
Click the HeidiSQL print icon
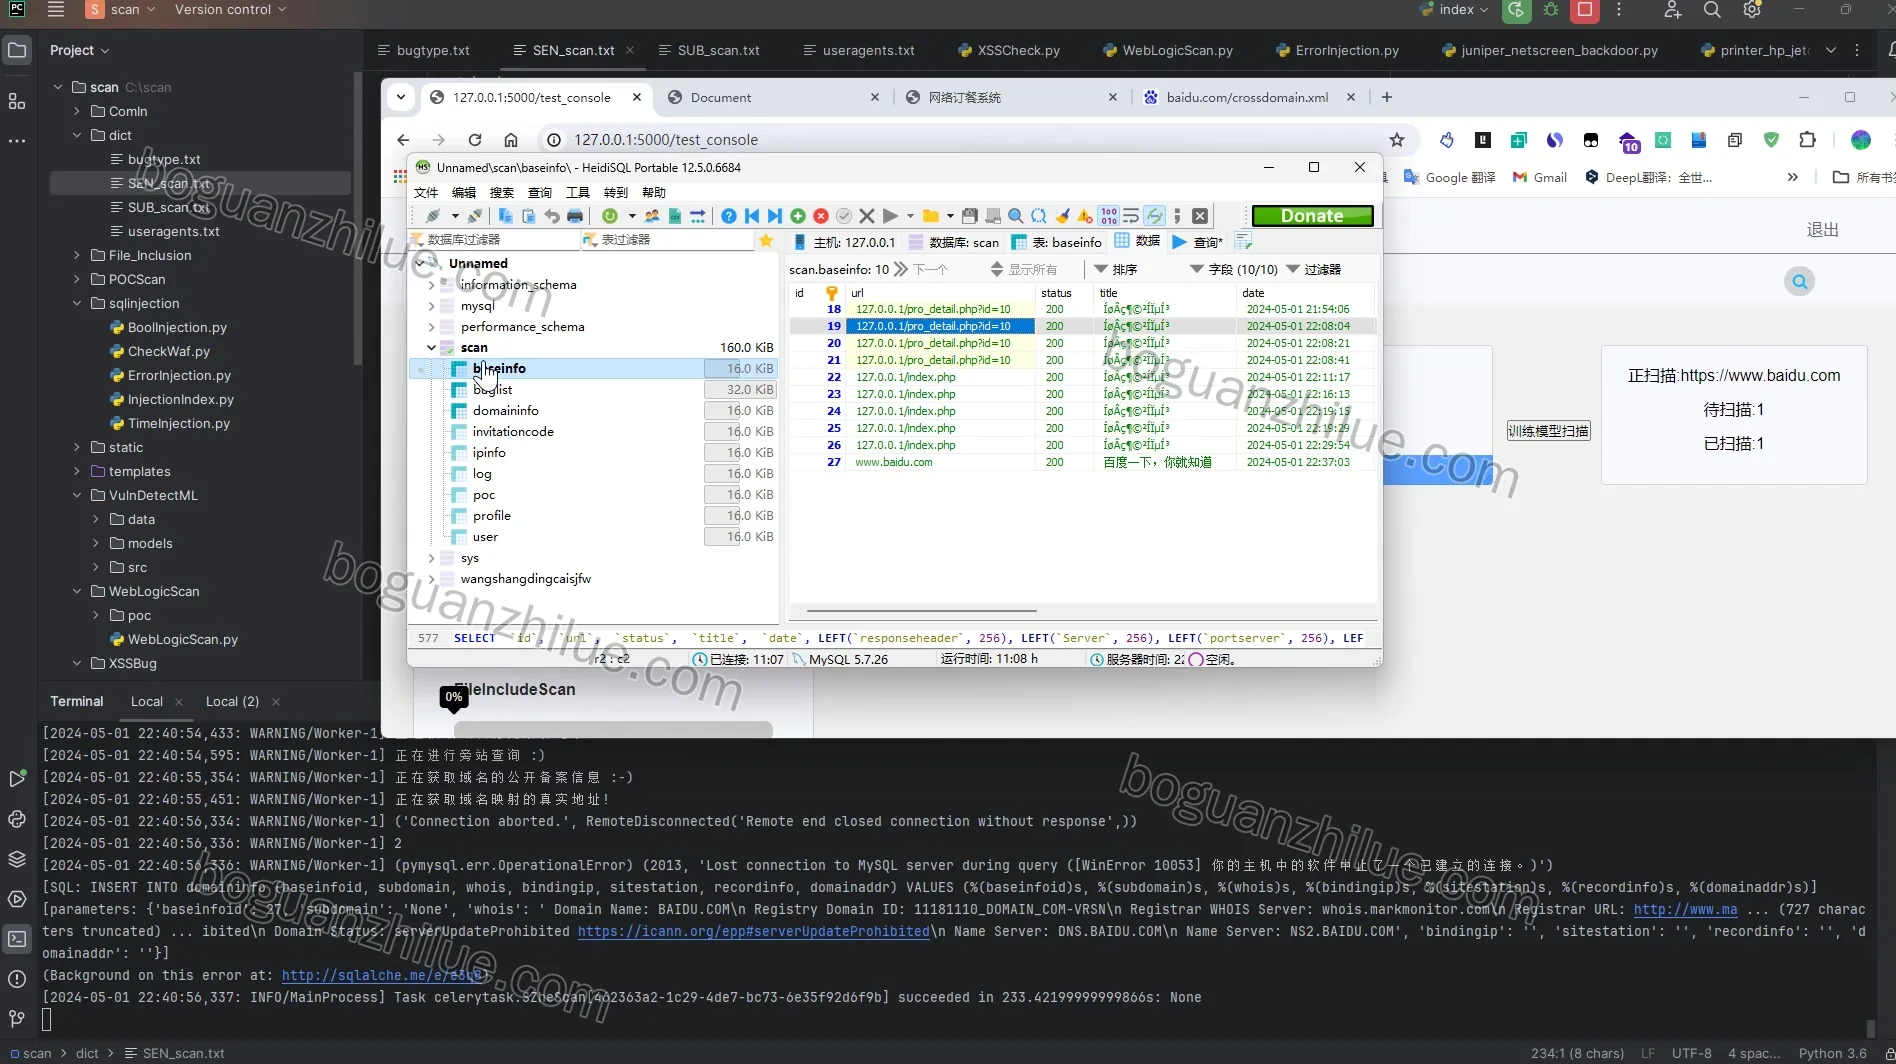tap(575, 216)
